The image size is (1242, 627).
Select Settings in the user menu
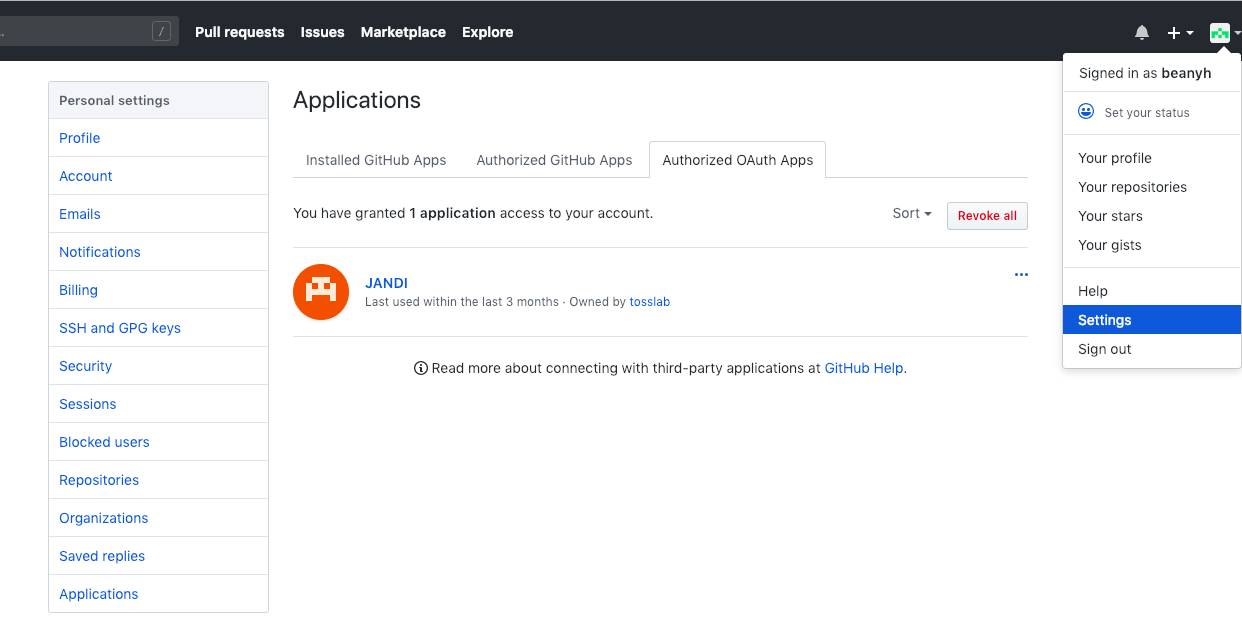coord(1105,320)
